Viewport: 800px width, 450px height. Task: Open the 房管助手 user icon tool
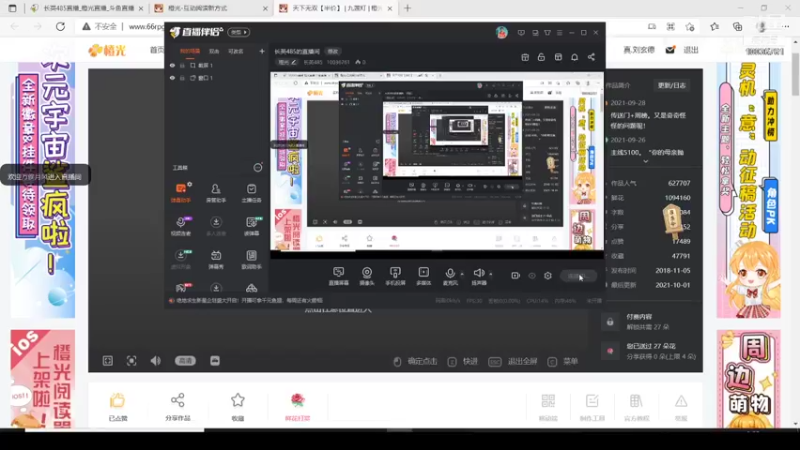tap(216, 193)
